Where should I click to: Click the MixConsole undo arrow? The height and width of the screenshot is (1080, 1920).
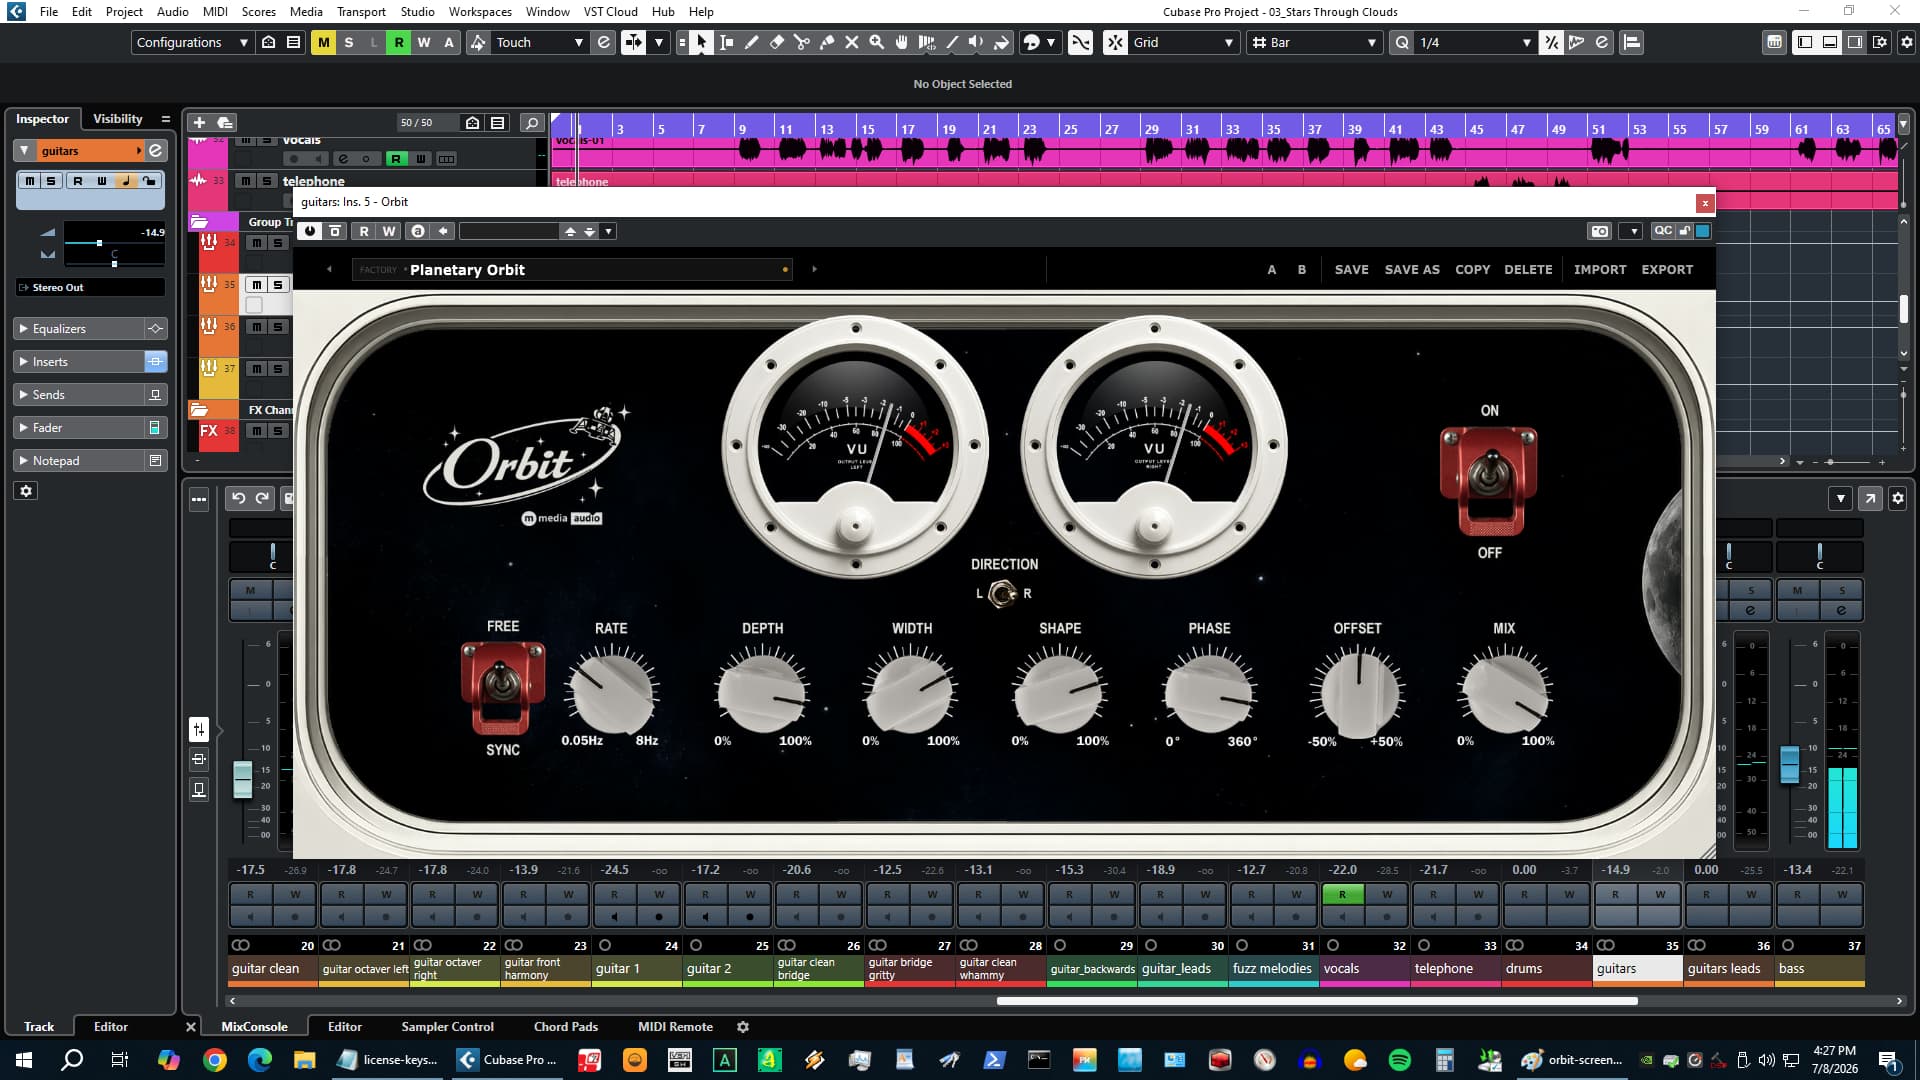coord(238,498)
